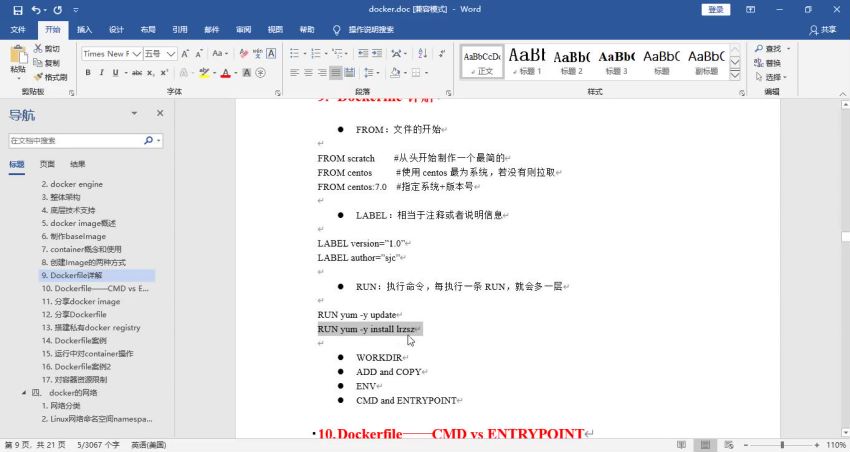Open the navigation pane options arrow
Screen dimensions: 850x452
134,113
